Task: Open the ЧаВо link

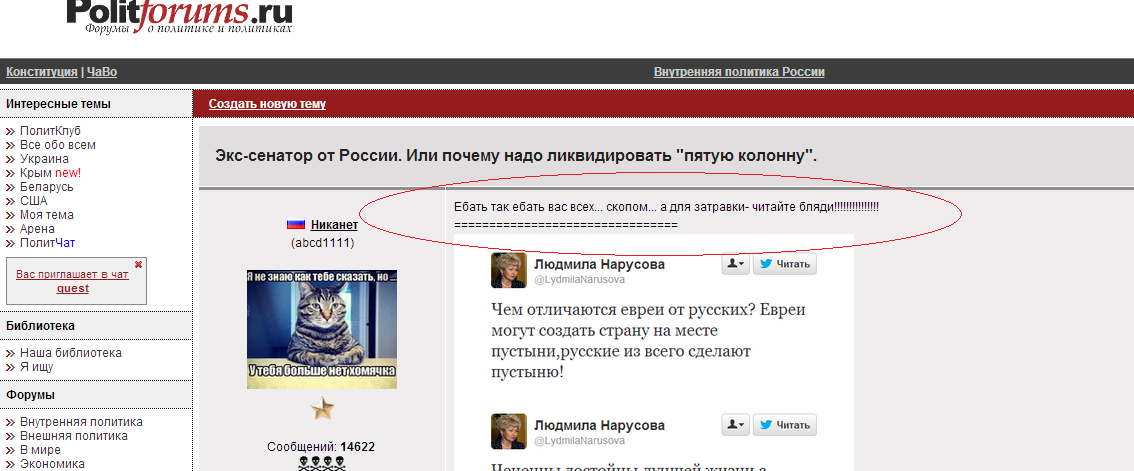Action: point(102,72)
